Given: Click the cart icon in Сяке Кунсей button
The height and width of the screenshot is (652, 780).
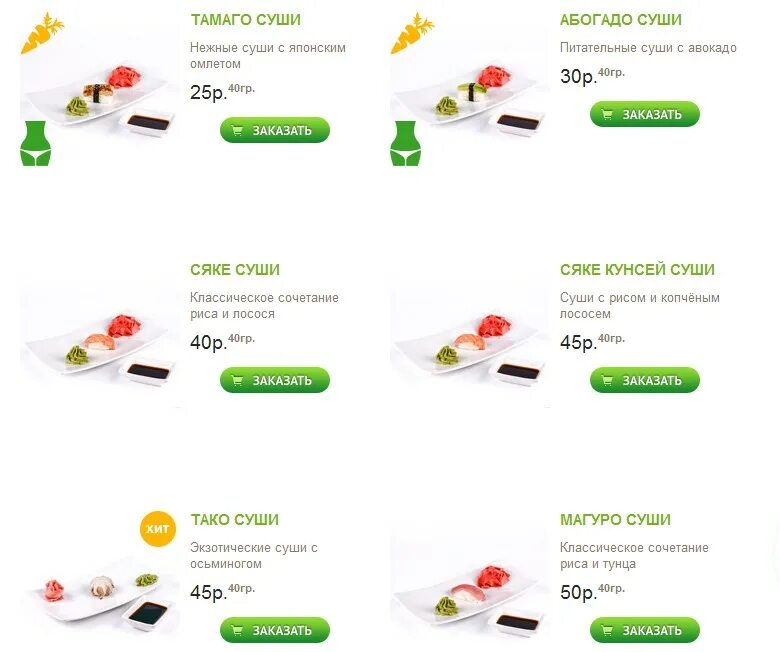Looking at the screenshot, I should (x=607, y=380).
